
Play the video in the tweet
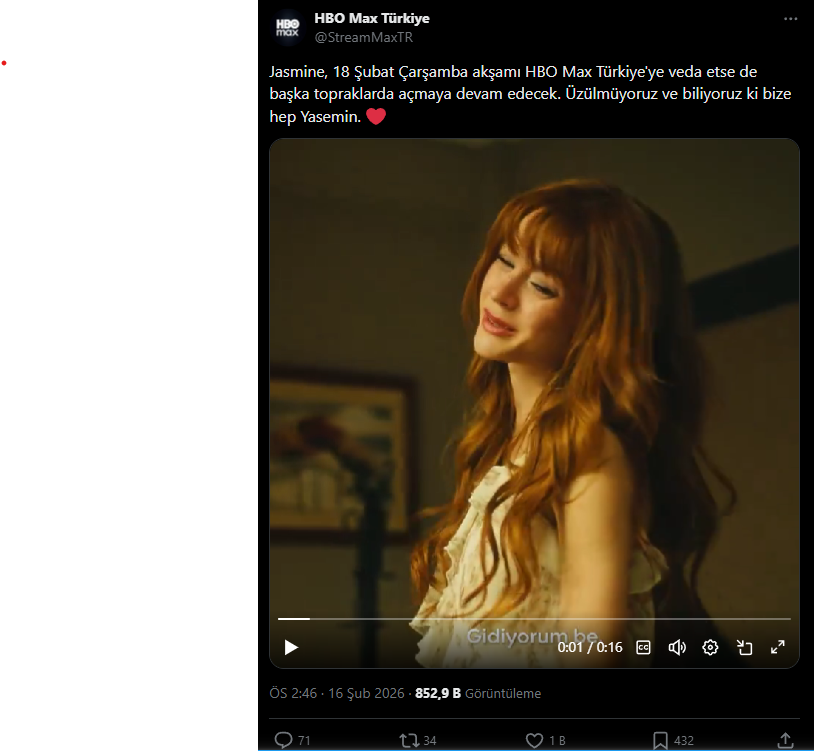[291, 647]
